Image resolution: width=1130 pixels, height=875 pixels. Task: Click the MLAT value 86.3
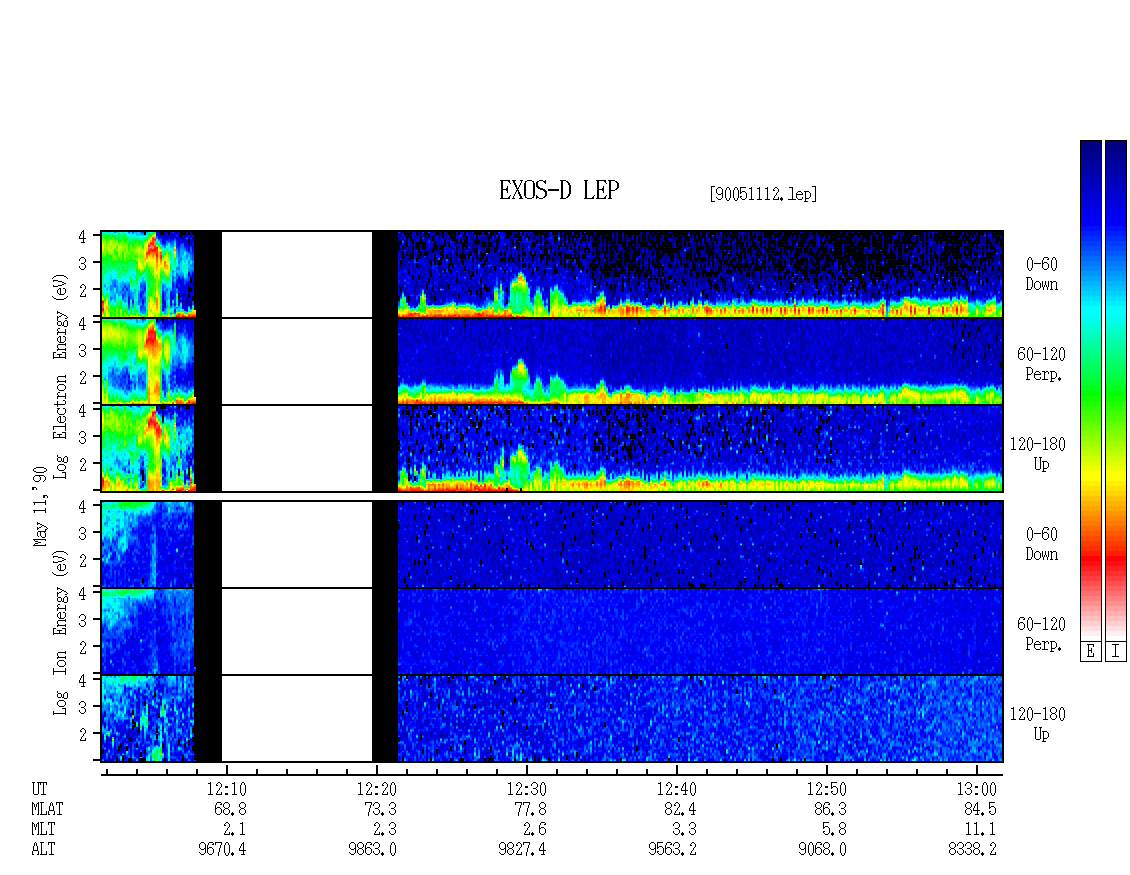point(830,809)
